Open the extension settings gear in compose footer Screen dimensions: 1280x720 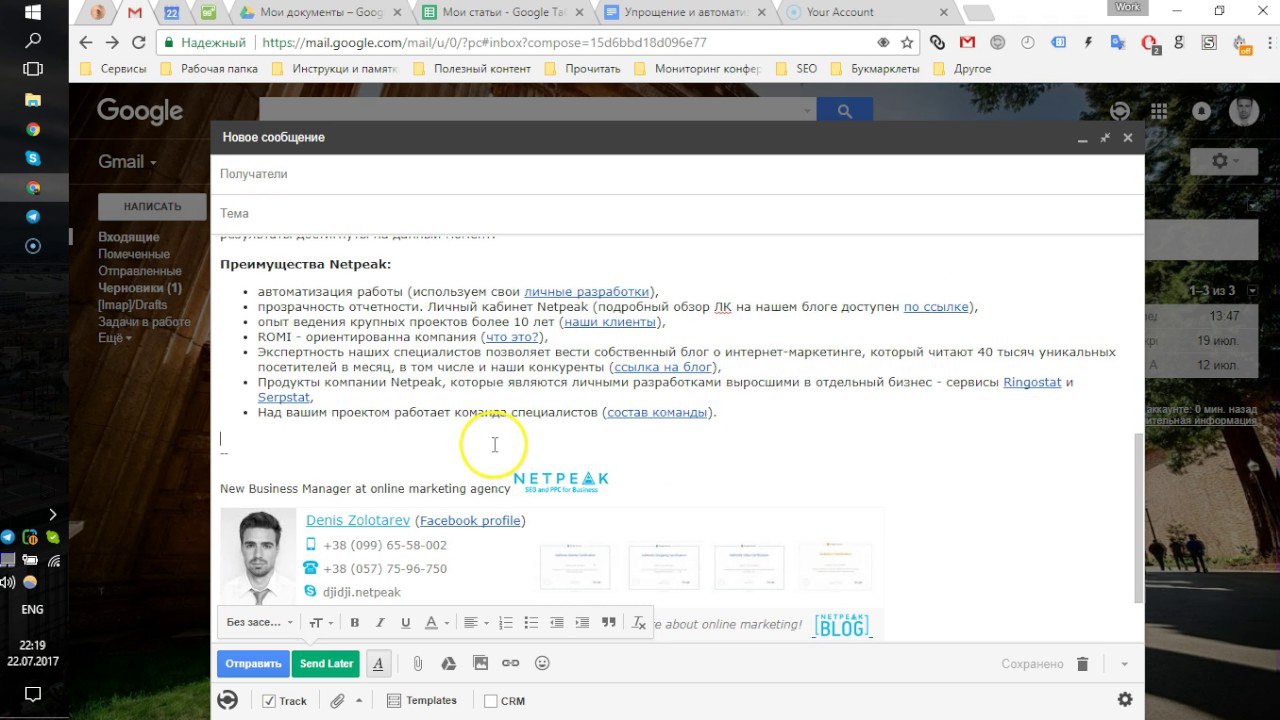click(1125, 700)
